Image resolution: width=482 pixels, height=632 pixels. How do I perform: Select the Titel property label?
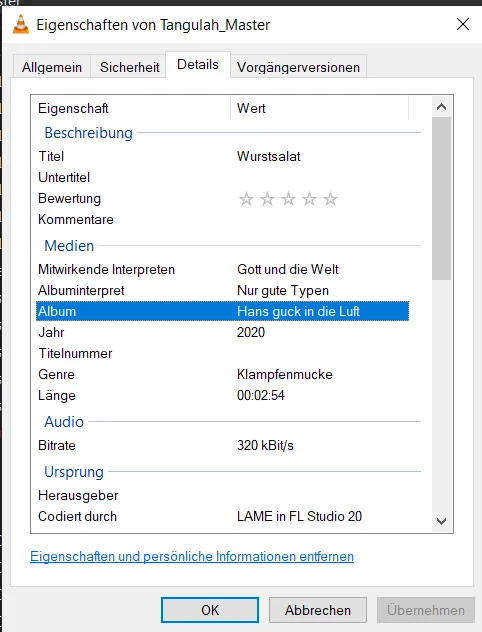(51, 156)
